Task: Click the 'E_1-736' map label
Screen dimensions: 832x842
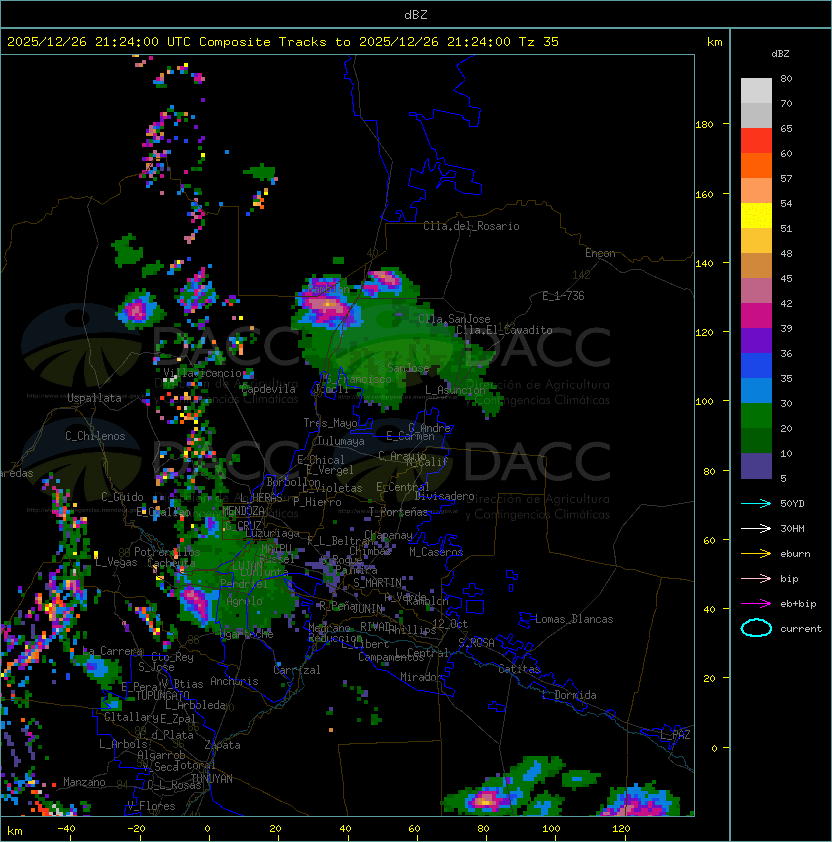Action: pos(563,296)
